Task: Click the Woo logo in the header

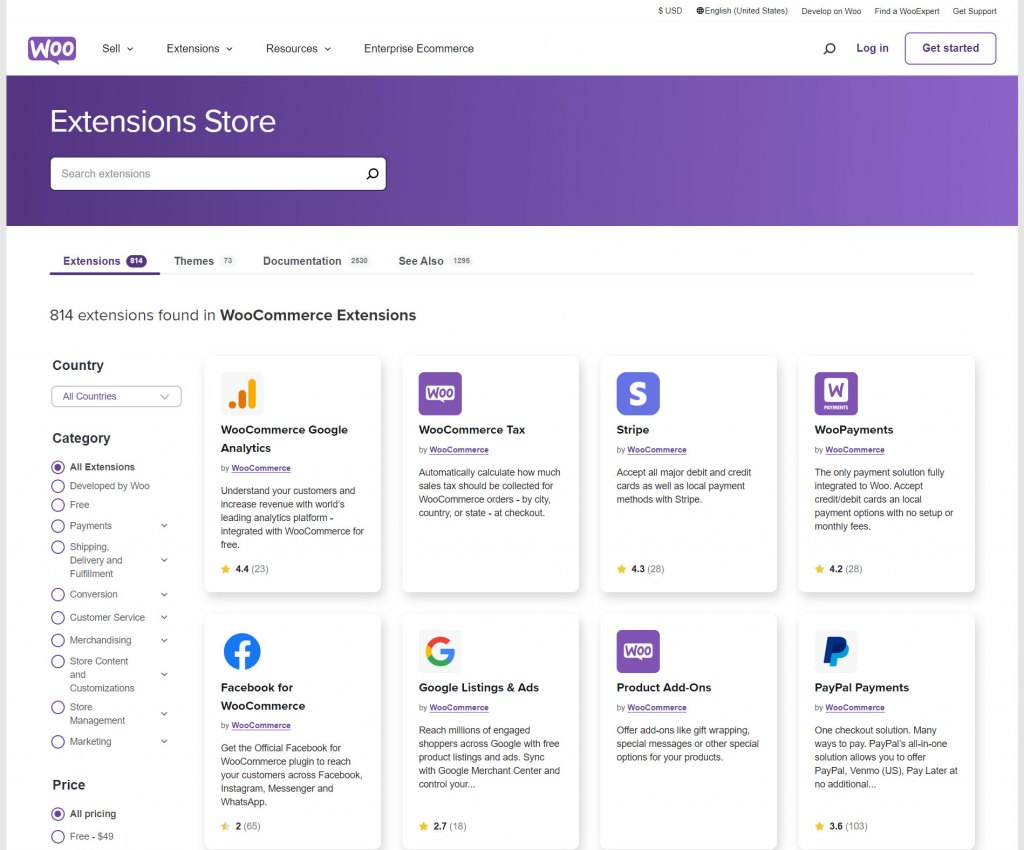Action: click(x=52, y=49)
